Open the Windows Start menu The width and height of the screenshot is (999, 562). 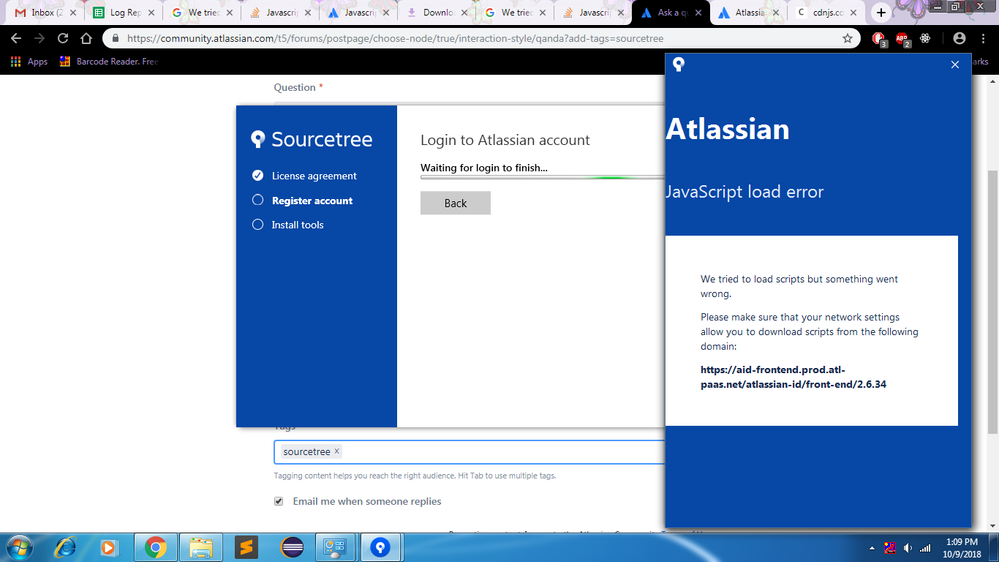(x=19, y=547)
